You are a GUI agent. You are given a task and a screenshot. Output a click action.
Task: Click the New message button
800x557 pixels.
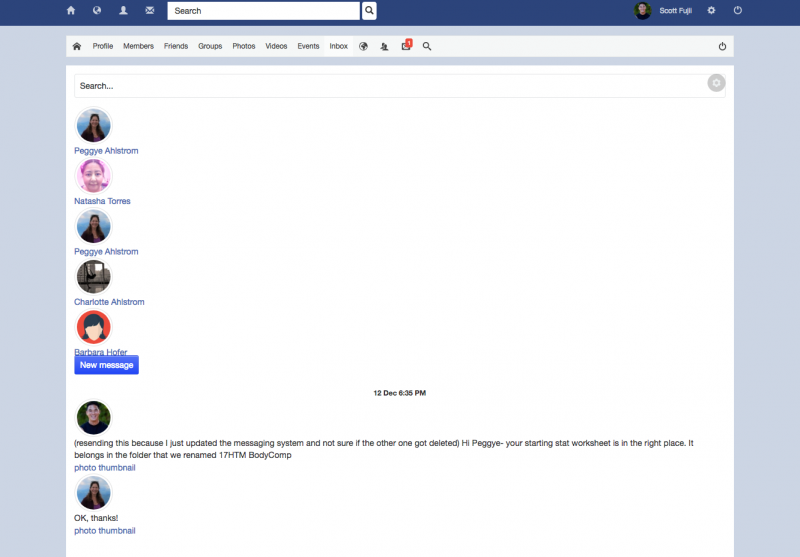pyautogui.click(x=107, y=365)
